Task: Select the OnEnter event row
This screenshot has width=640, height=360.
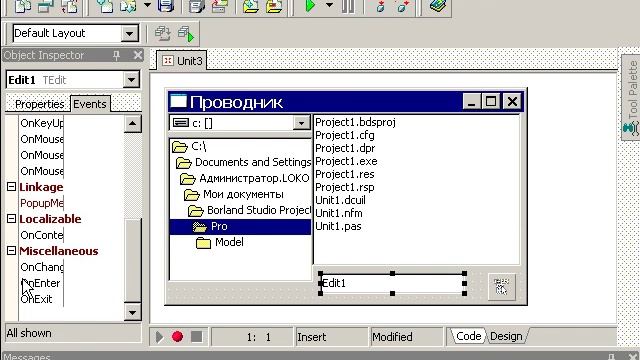Action: pyautogui.click(x=42, y=283)
